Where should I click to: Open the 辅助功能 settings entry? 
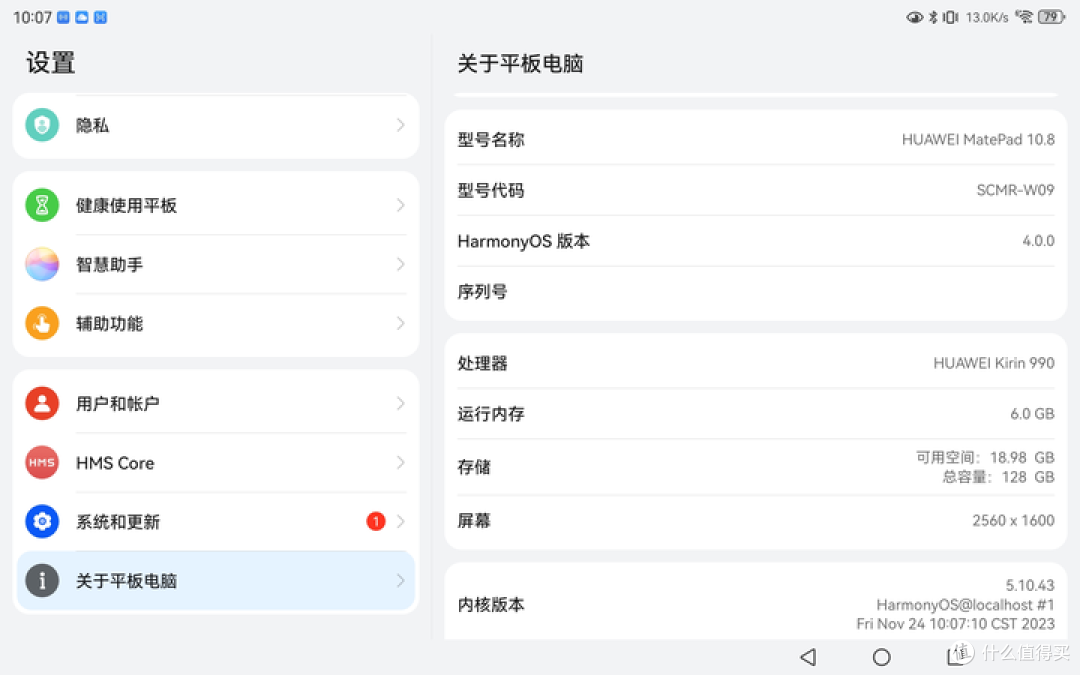click(216, 324)
